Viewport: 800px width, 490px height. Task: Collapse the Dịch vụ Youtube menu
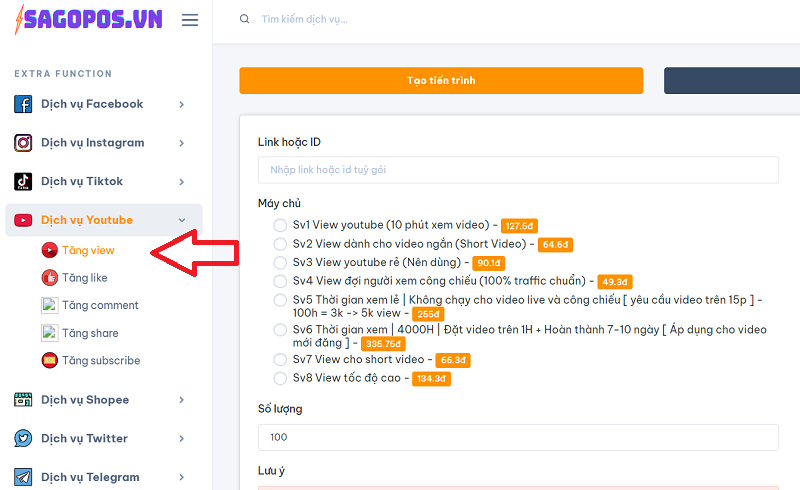[x=181, y=220]
